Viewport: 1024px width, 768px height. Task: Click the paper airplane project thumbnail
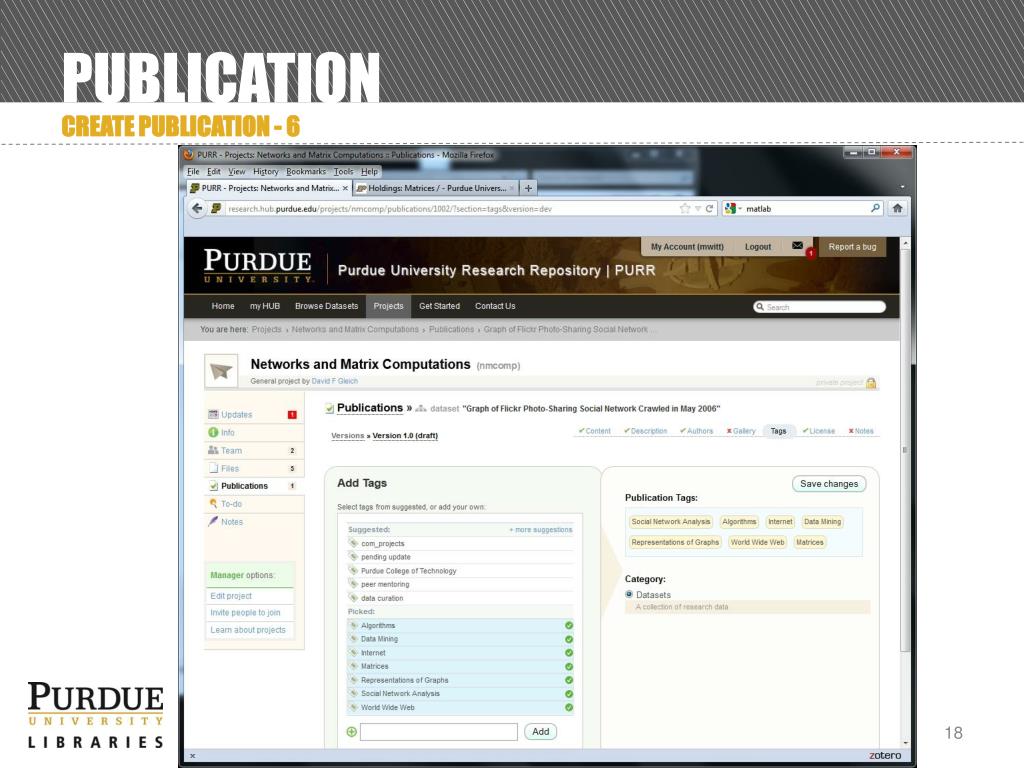221,372
